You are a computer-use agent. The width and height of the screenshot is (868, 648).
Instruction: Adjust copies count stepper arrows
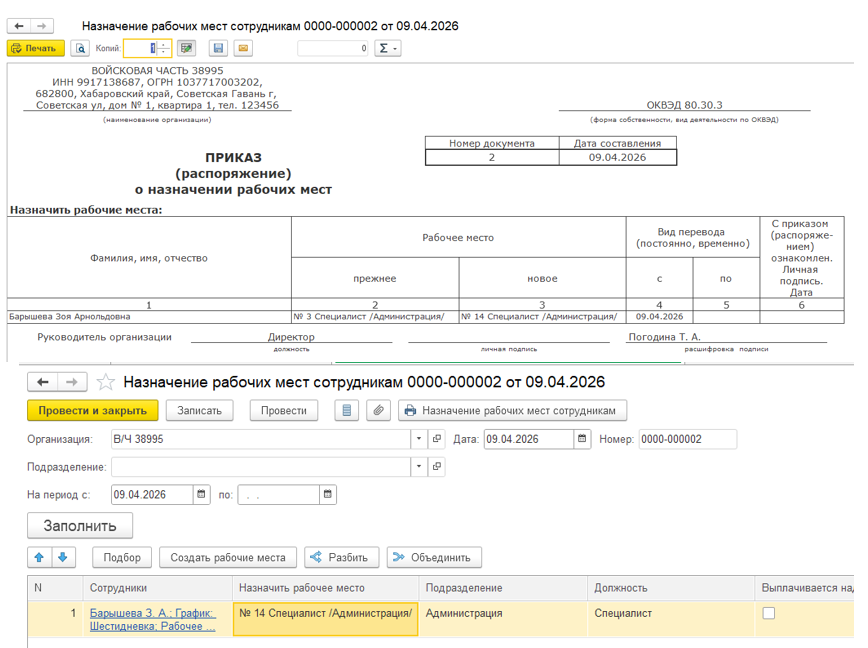pyautogui.click(x=163, y=48)
